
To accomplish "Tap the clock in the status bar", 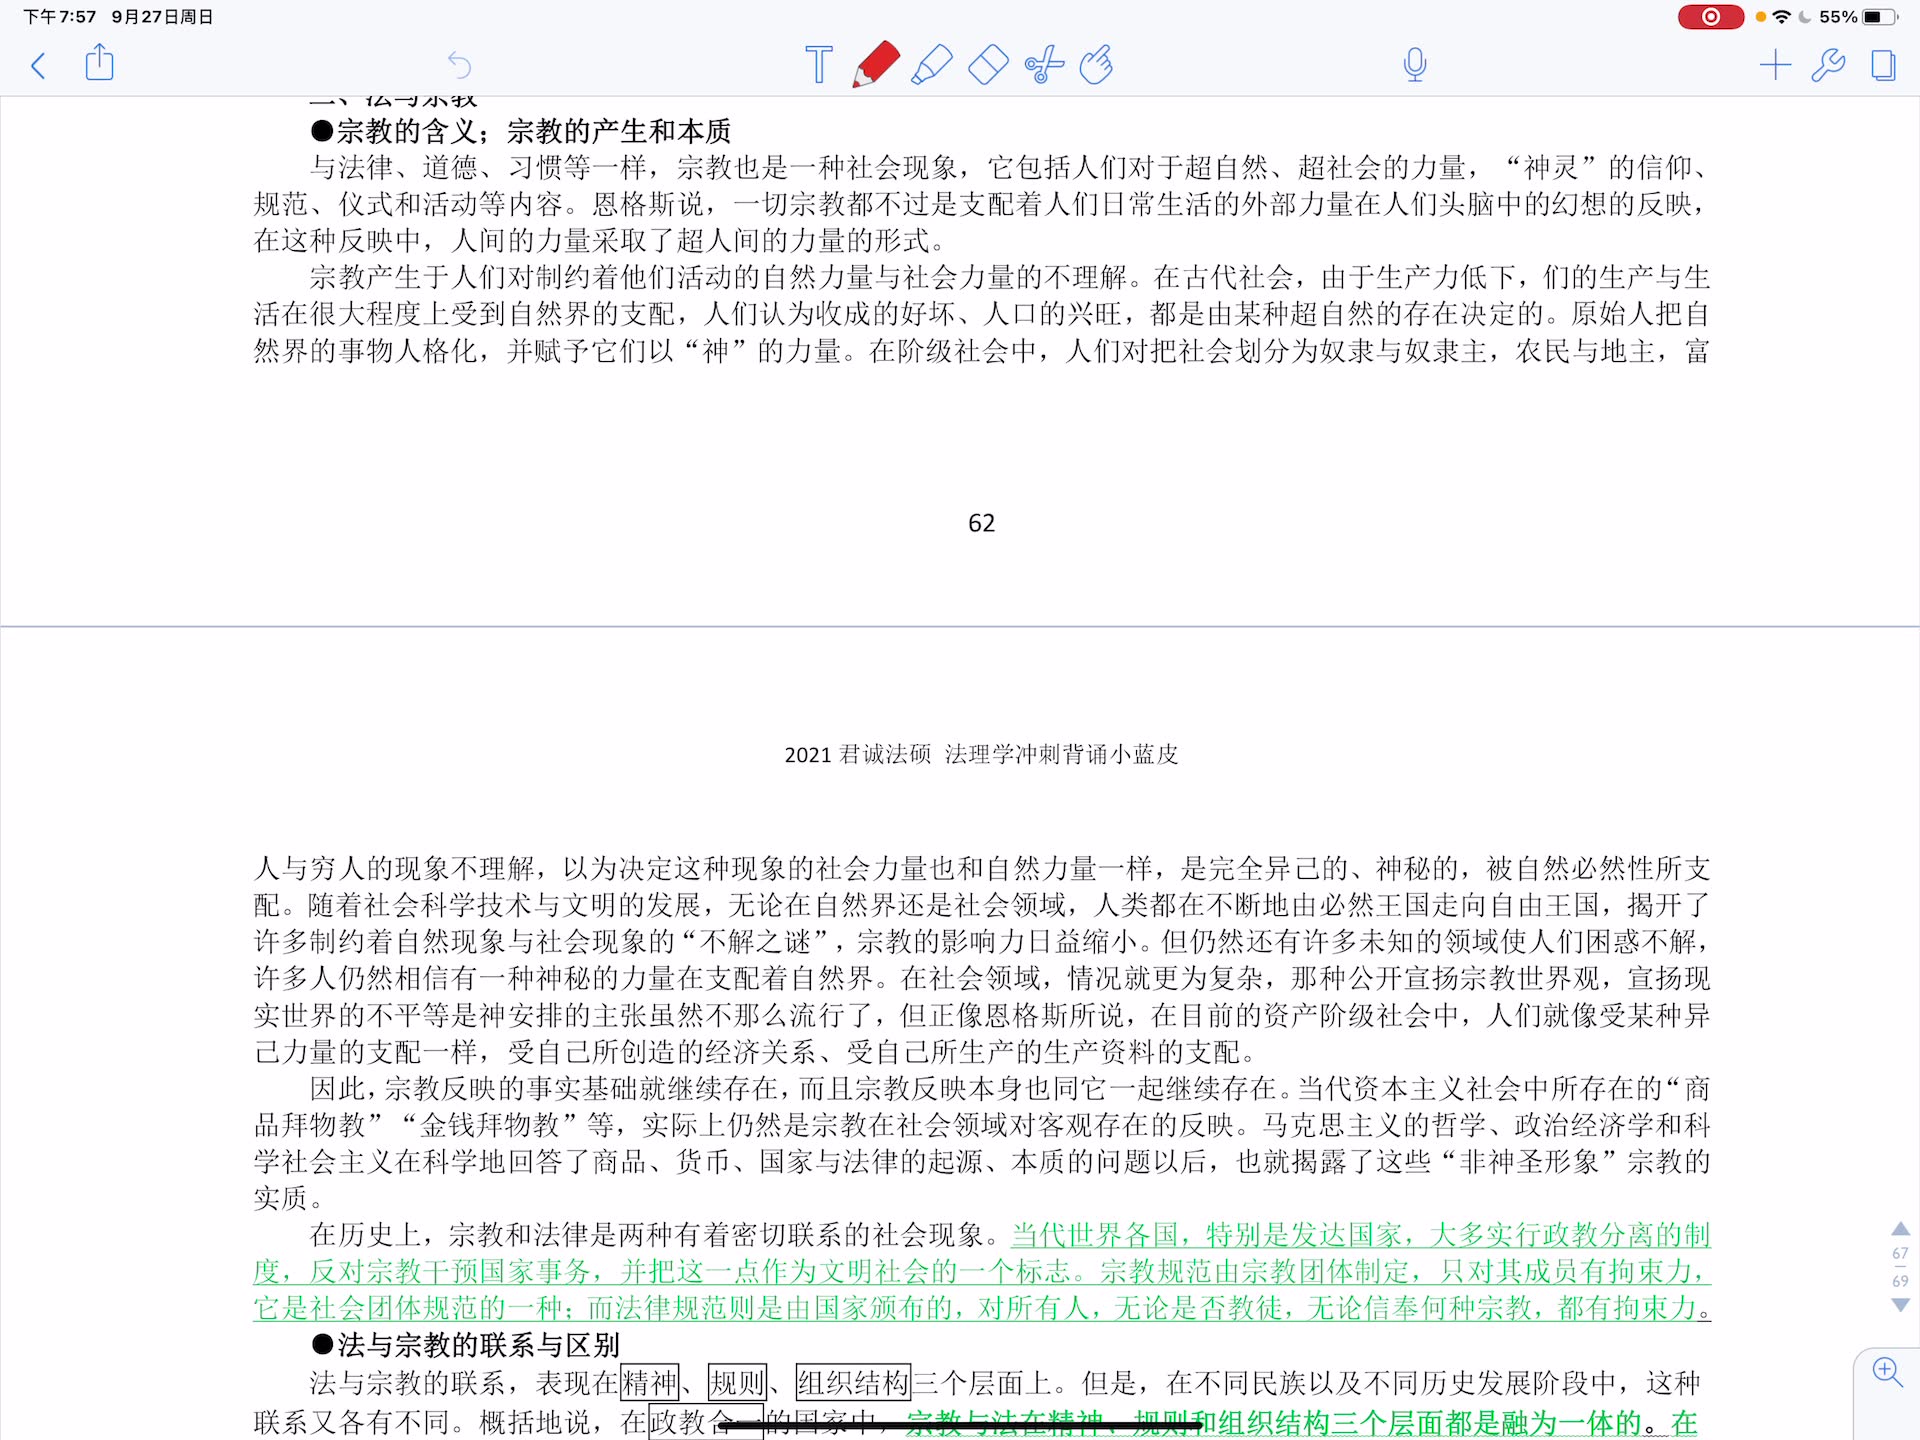I will (x=60, y=16).
